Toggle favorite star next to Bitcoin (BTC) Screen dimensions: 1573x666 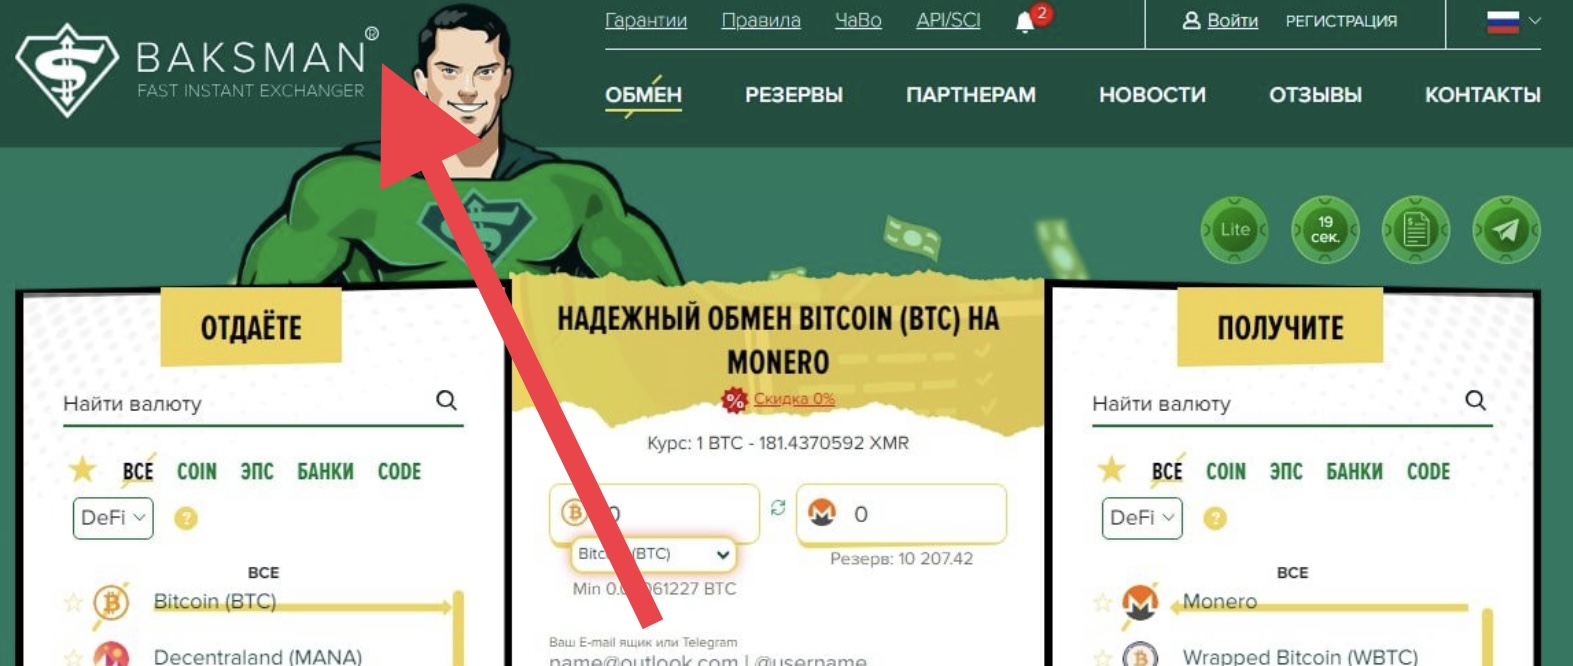click(x=73, y=602)
